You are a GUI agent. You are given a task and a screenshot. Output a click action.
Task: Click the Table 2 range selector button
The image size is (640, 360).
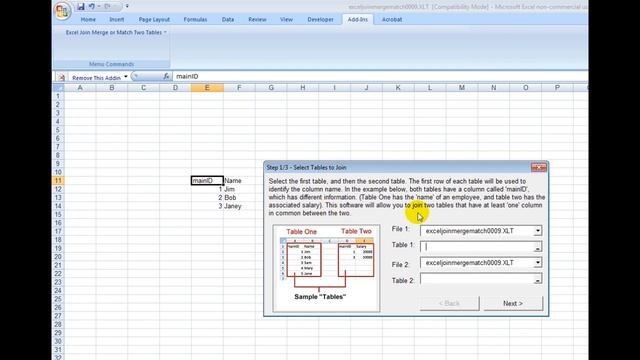click(538, 279)
